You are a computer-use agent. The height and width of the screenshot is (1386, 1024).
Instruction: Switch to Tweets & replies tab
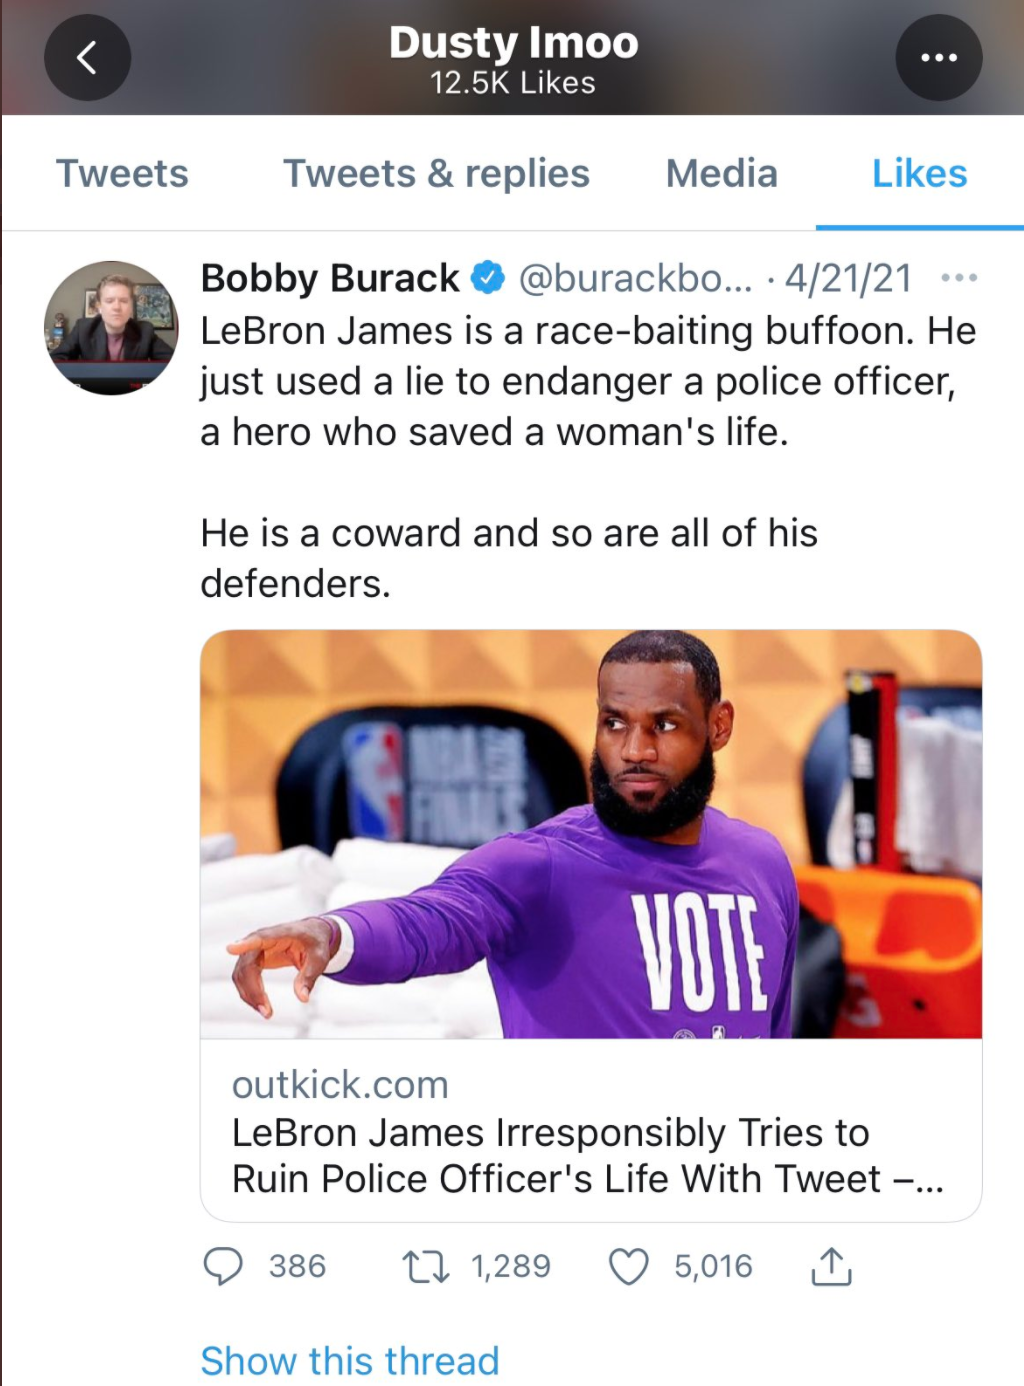pyautogui.click(x=436, y=173)
